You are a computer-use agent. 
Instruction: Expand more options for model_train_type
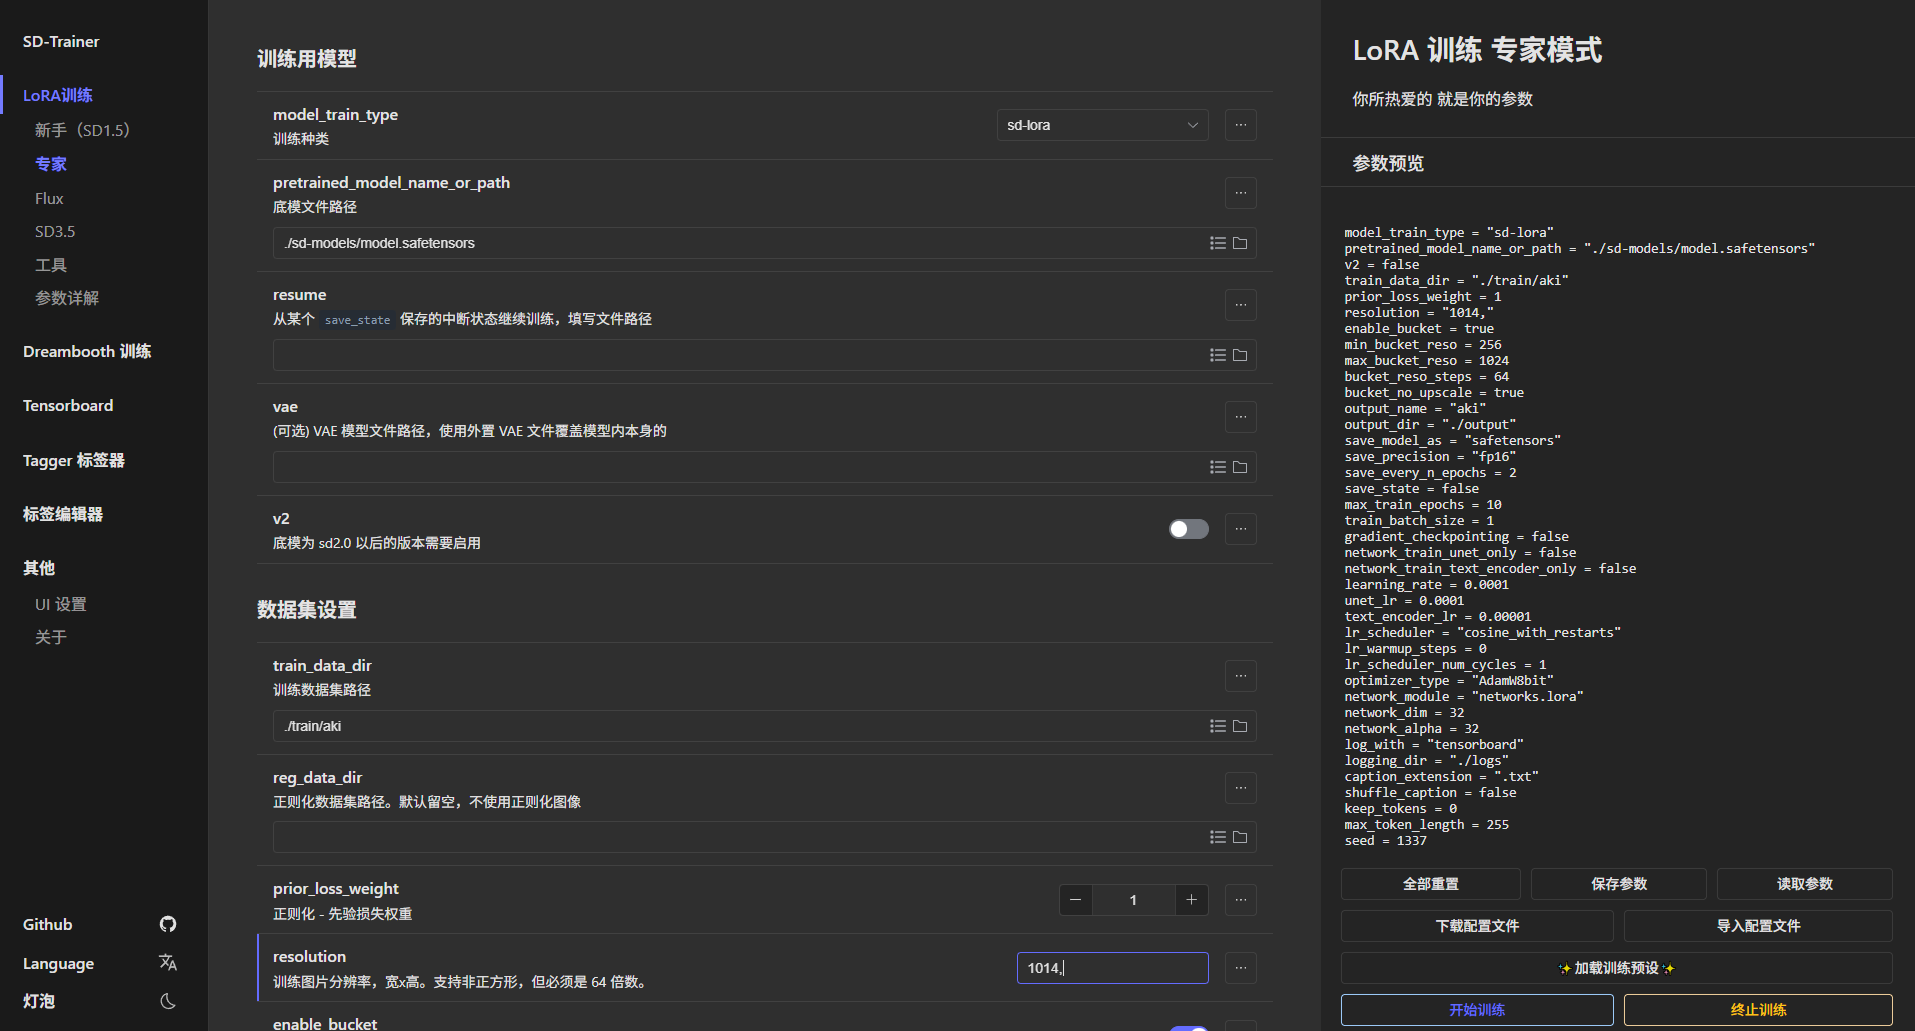[1240, 125]
